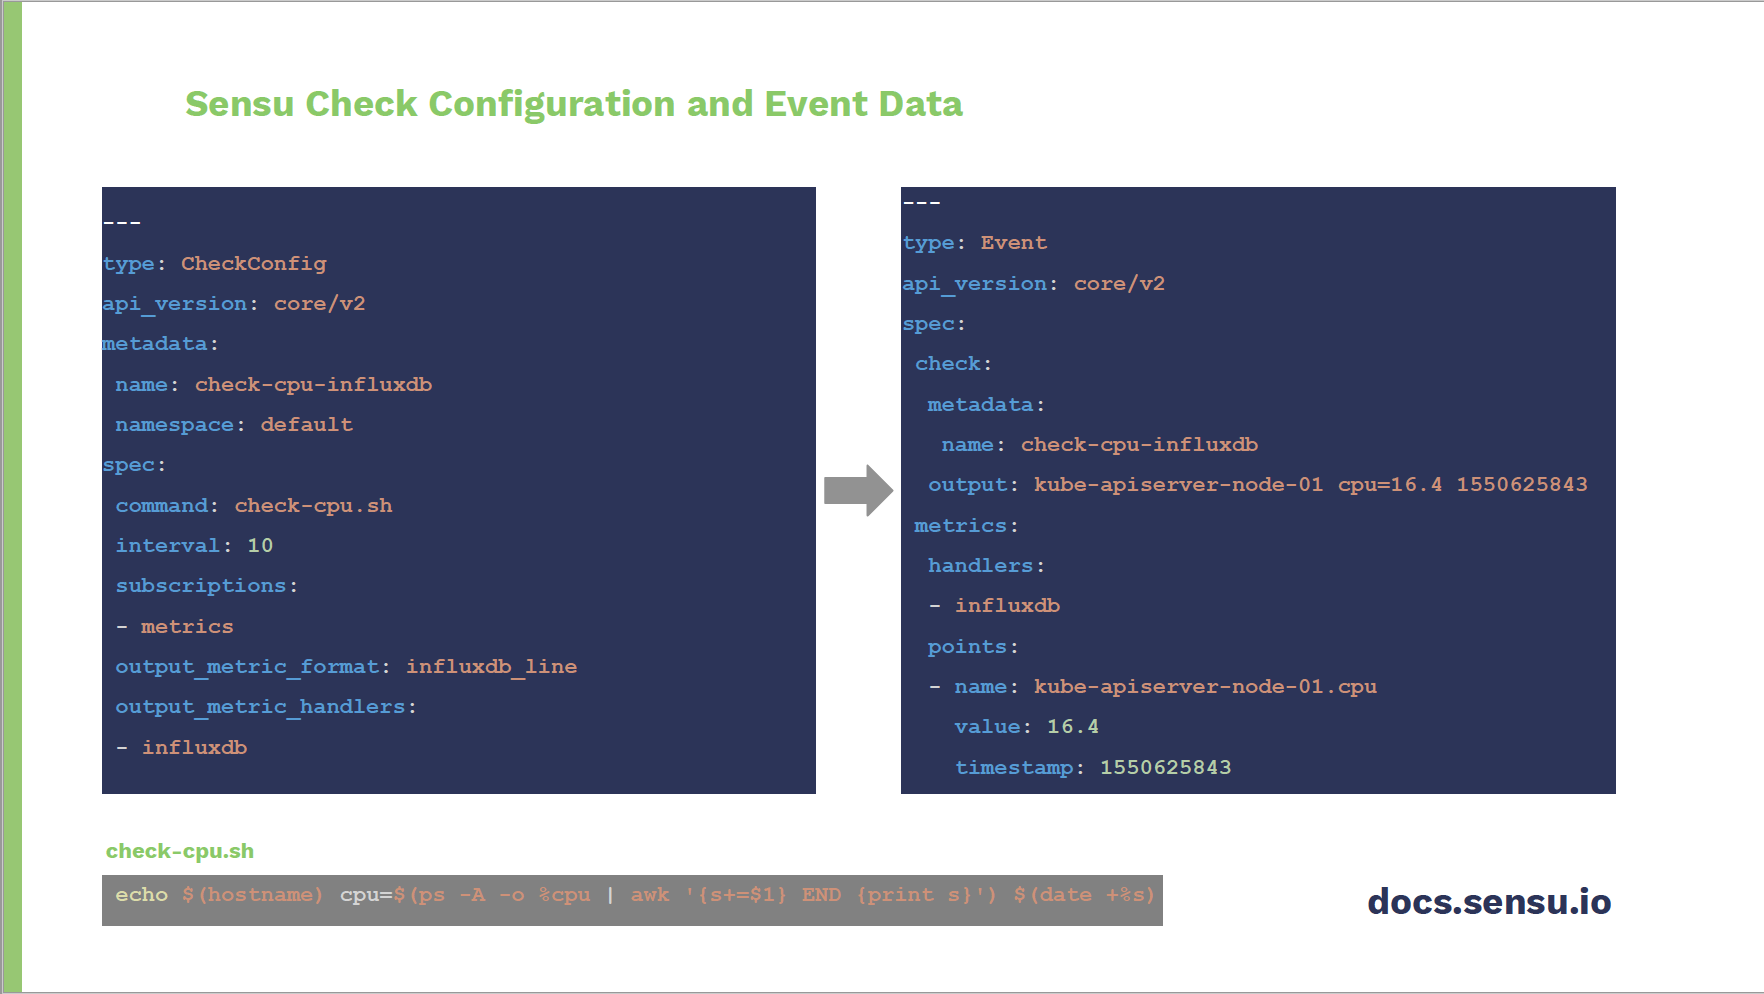The height and width of the screenshot is (994, 1764).
Task: Select the 'output: kube-apiserver-node-01' event line
Action: [x=1257, y=485]
